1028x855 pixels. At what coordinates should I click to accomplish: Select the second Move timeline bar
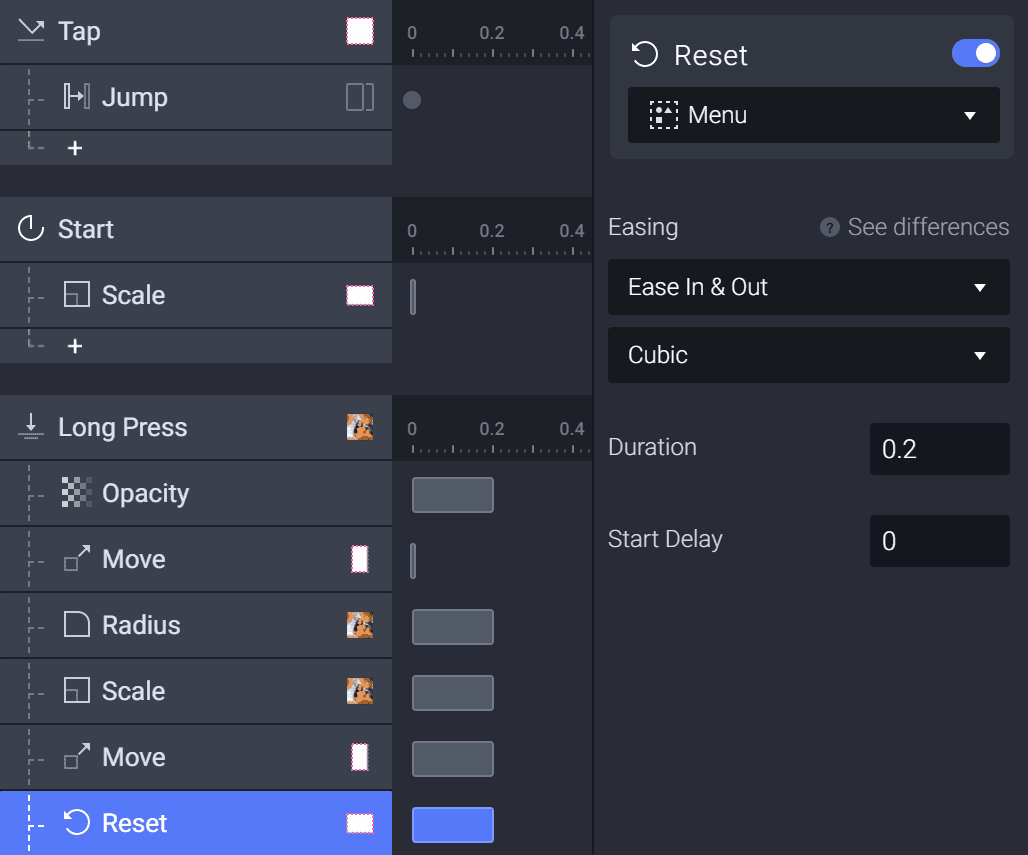pos(453,759)
